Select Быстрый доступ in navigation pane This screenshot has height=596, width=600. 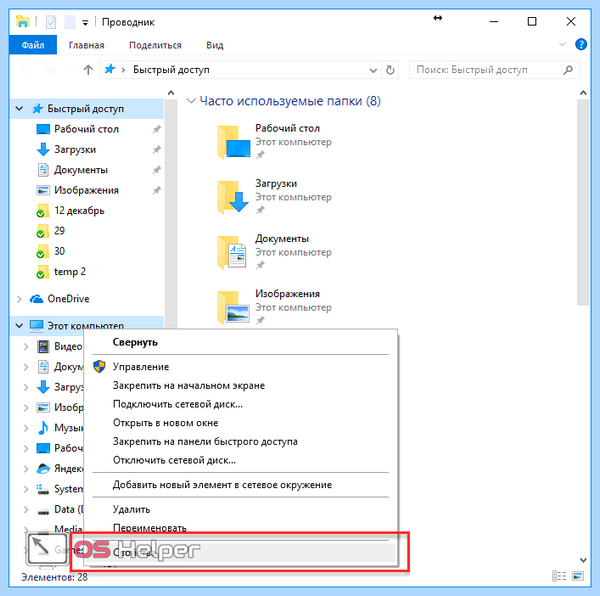86,109
